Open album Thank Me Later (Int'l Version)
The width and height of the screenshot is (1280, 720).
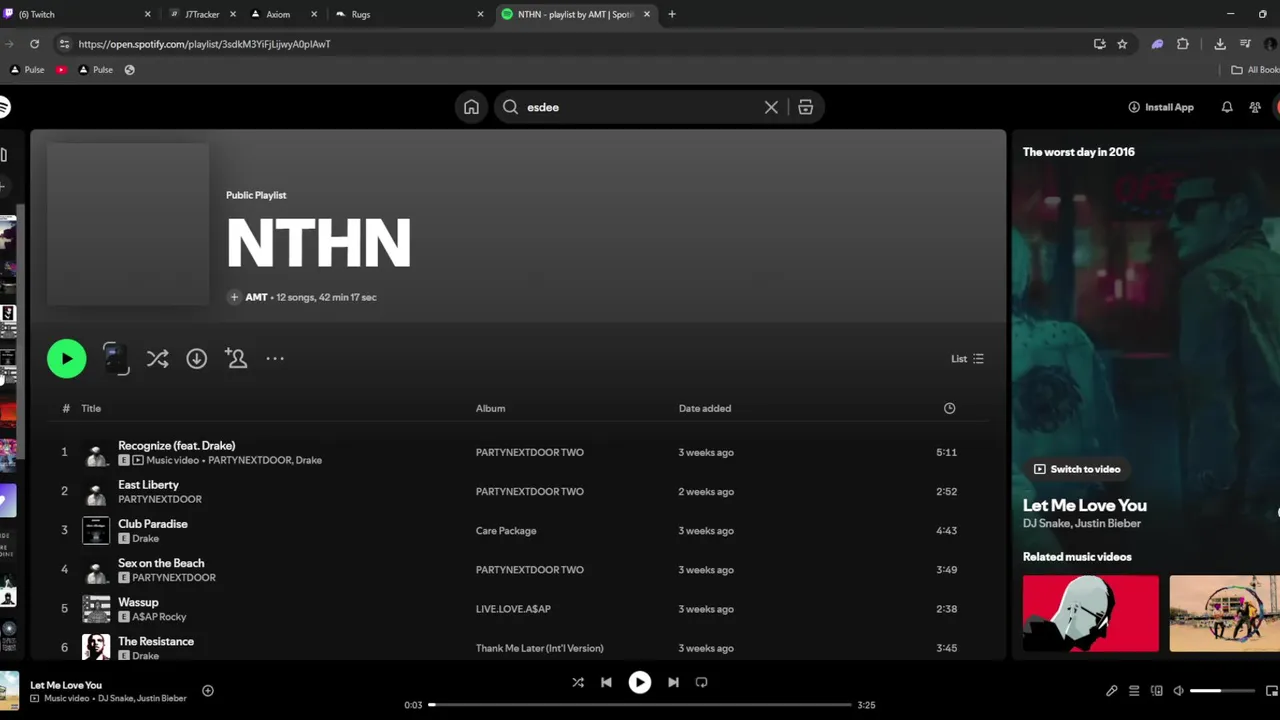tap(539, 648)
